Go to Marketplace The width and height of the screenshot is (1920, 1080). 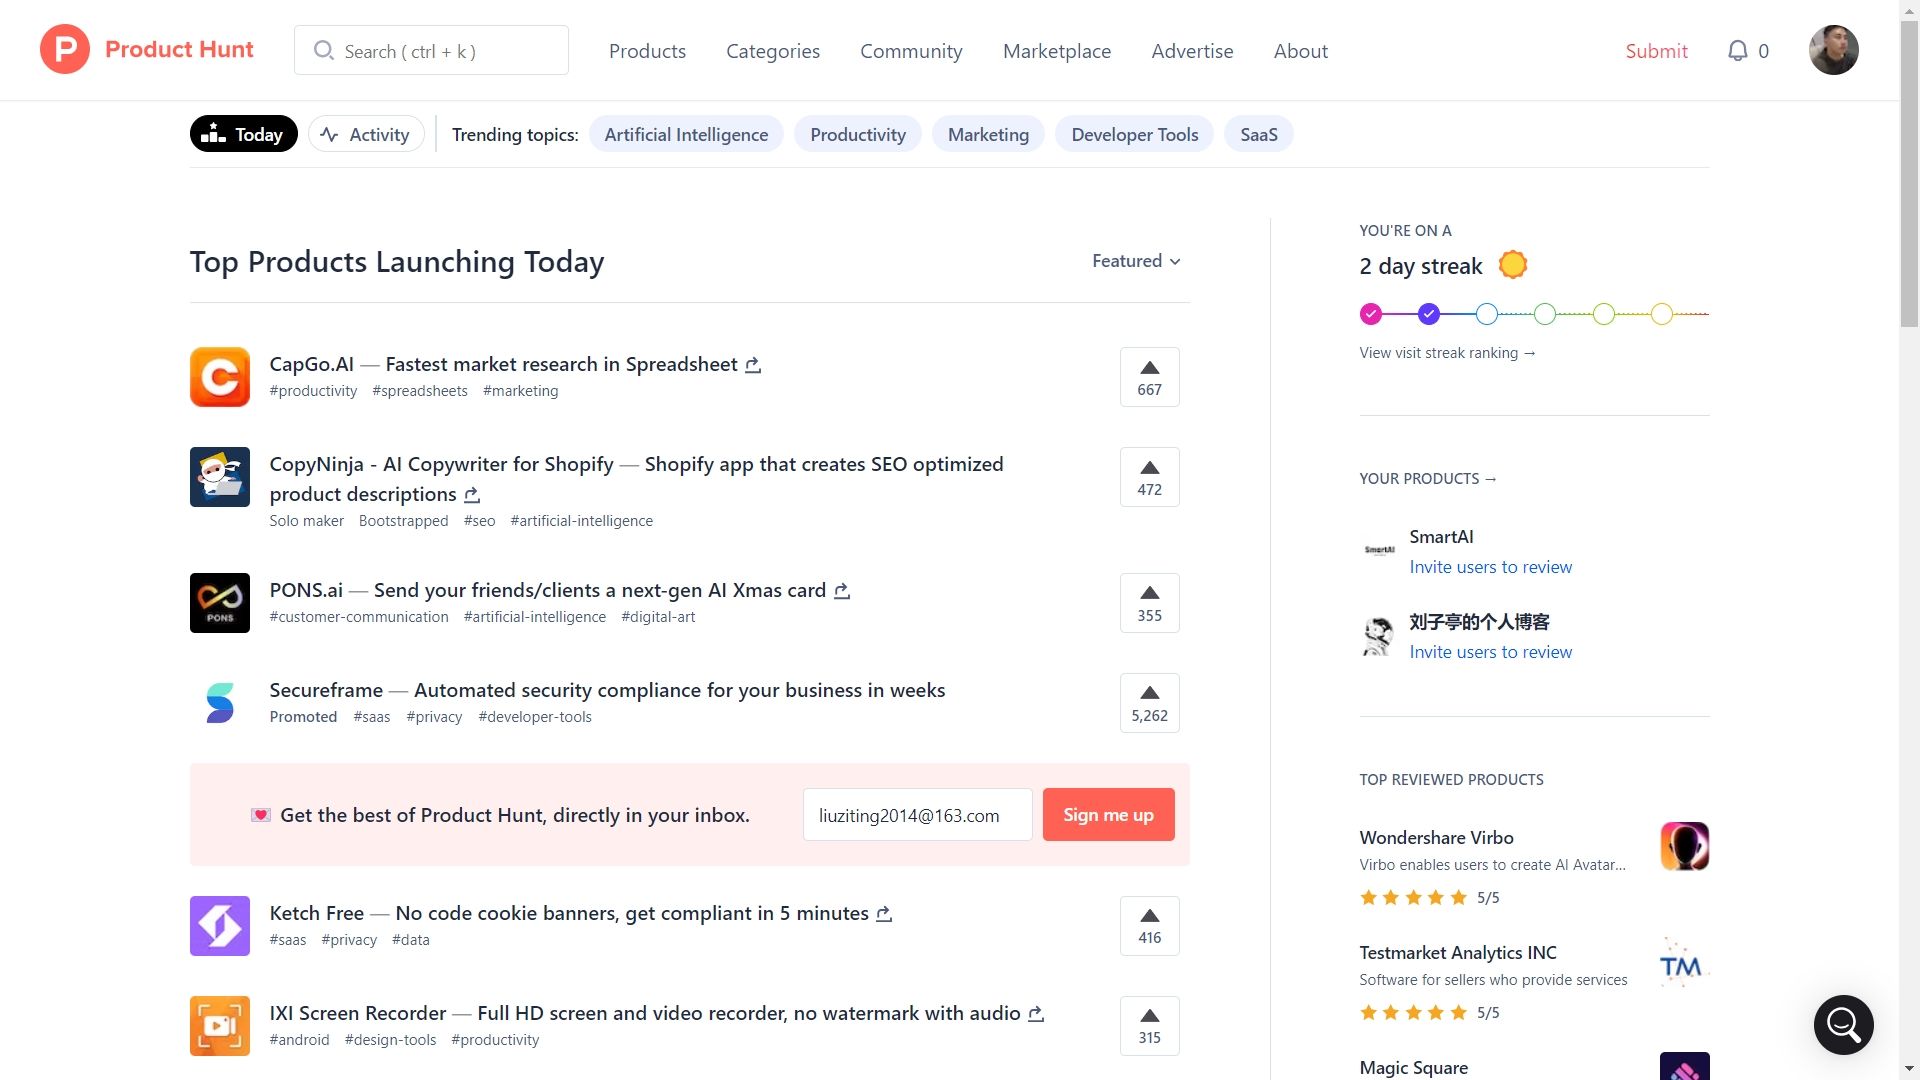[x=1057, y=51]
